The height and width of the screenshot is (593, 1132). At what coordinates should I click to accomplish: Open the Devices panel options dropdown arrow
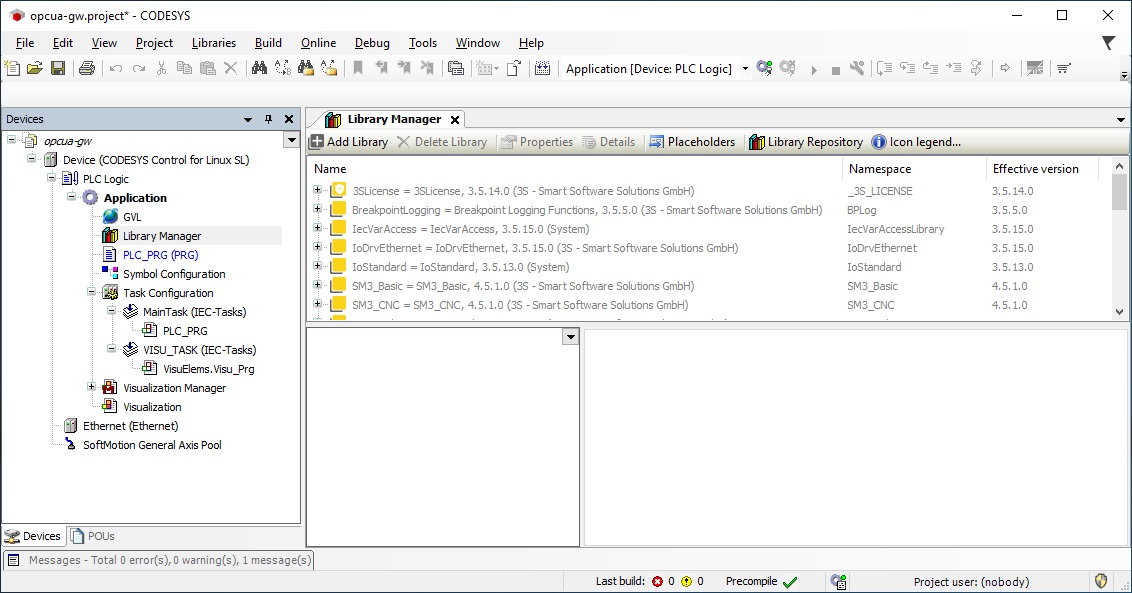pos(248,119)
